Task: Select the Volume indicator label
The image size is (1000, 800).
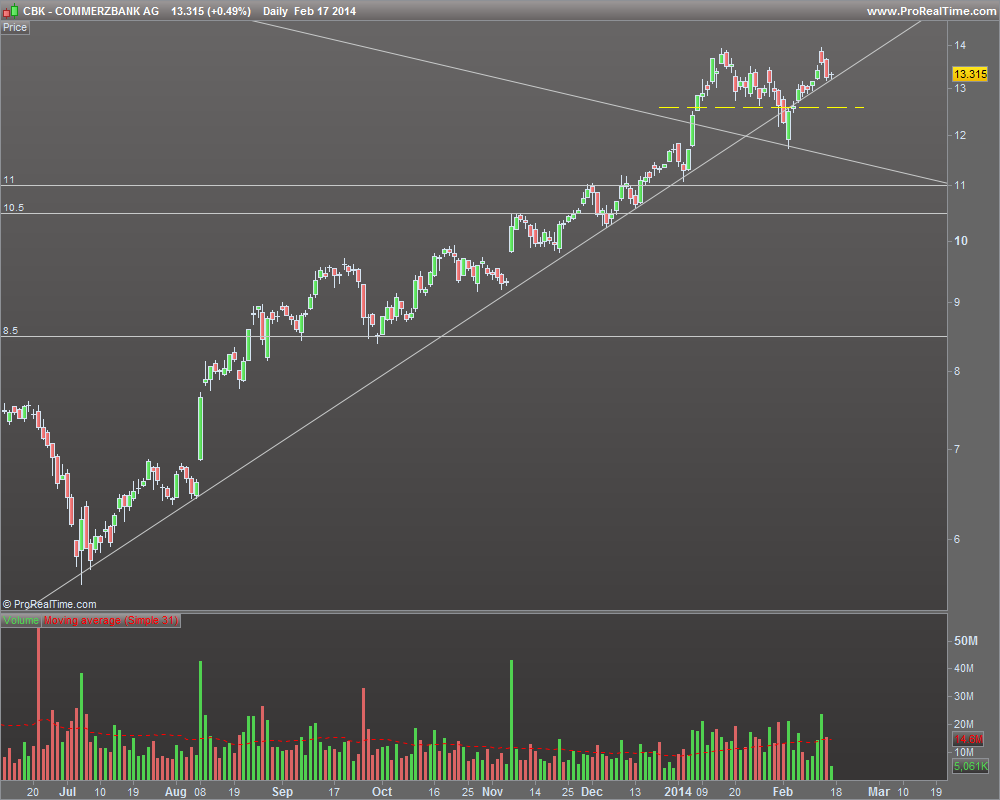Action: (21, 620)
